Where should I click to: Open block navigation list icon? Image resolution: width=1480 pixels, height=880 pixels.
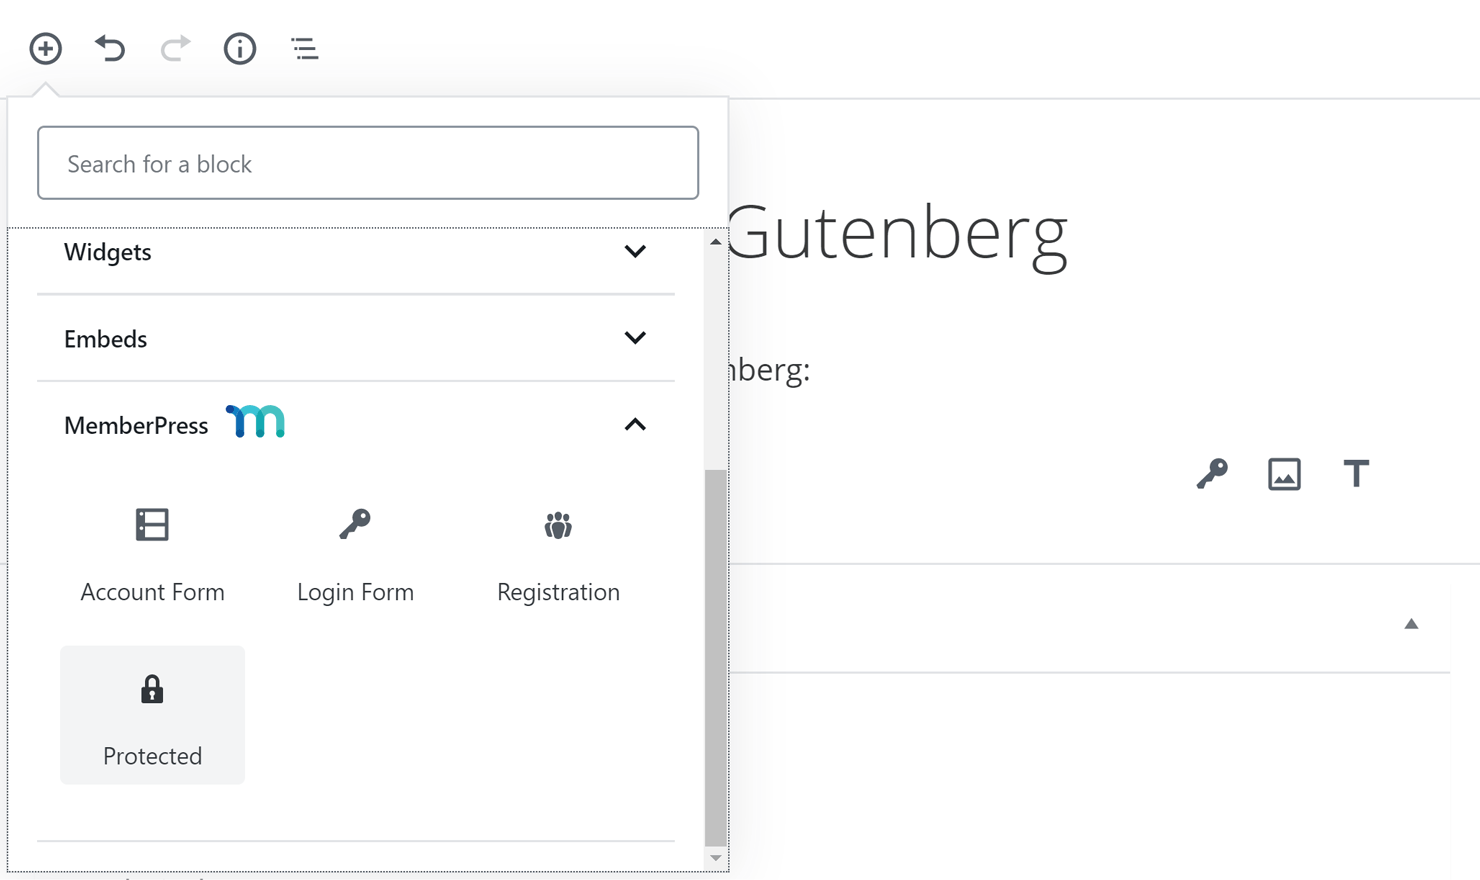tap(305, 48)
